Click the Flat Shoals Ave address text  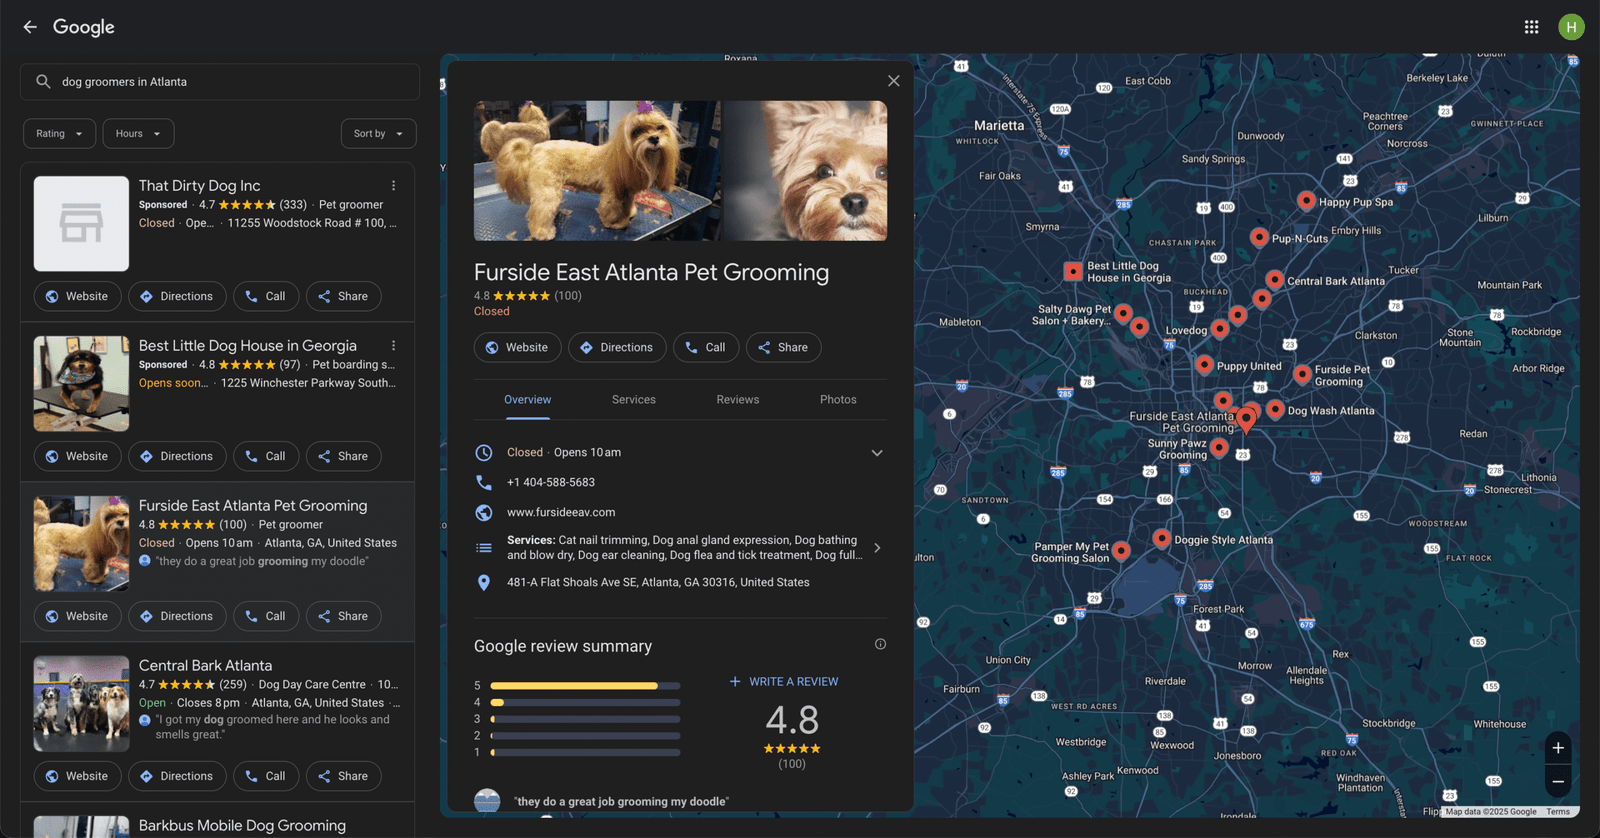(x=658, y=582)
